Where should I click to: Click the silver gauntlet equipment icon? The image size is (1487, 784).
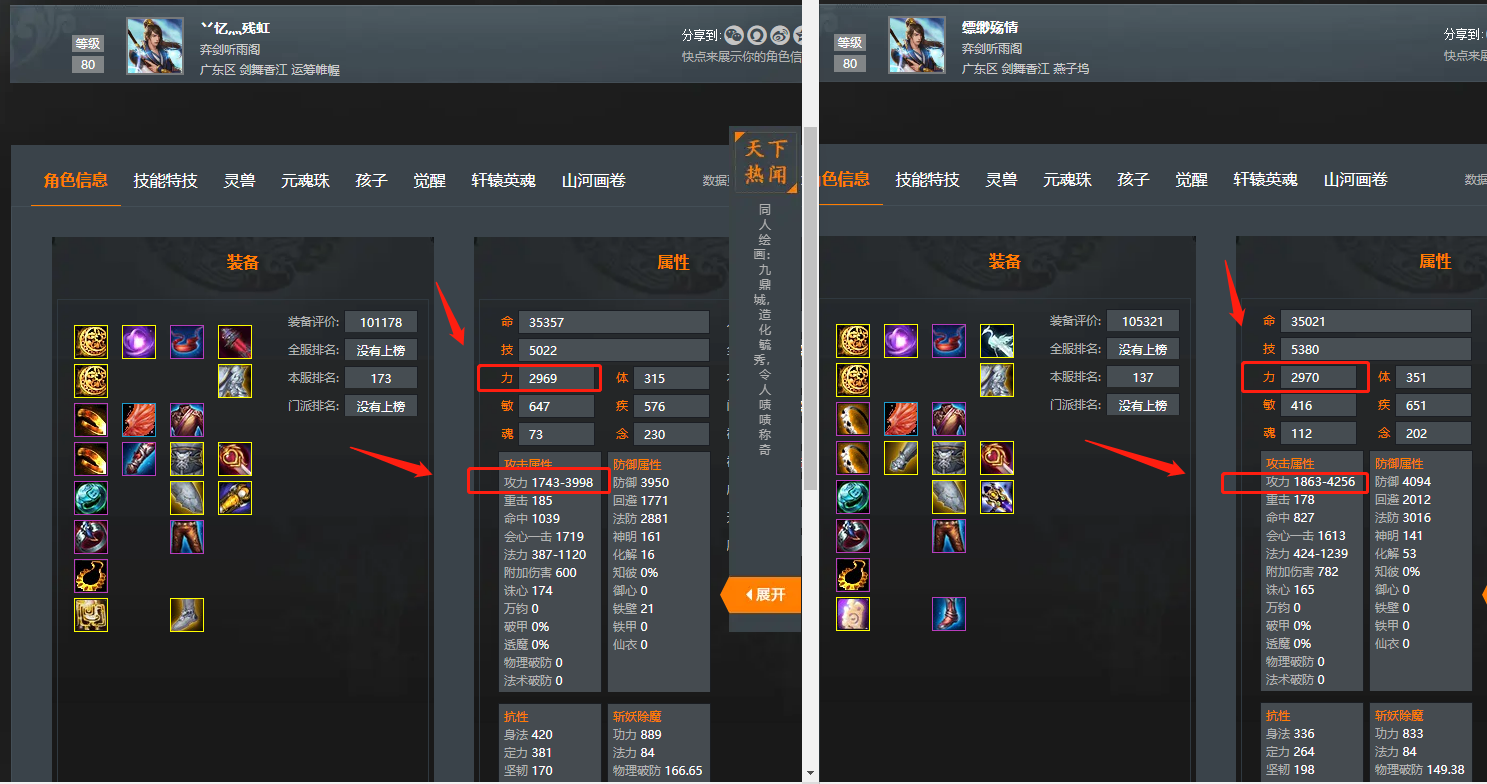[x=901, y=459]
